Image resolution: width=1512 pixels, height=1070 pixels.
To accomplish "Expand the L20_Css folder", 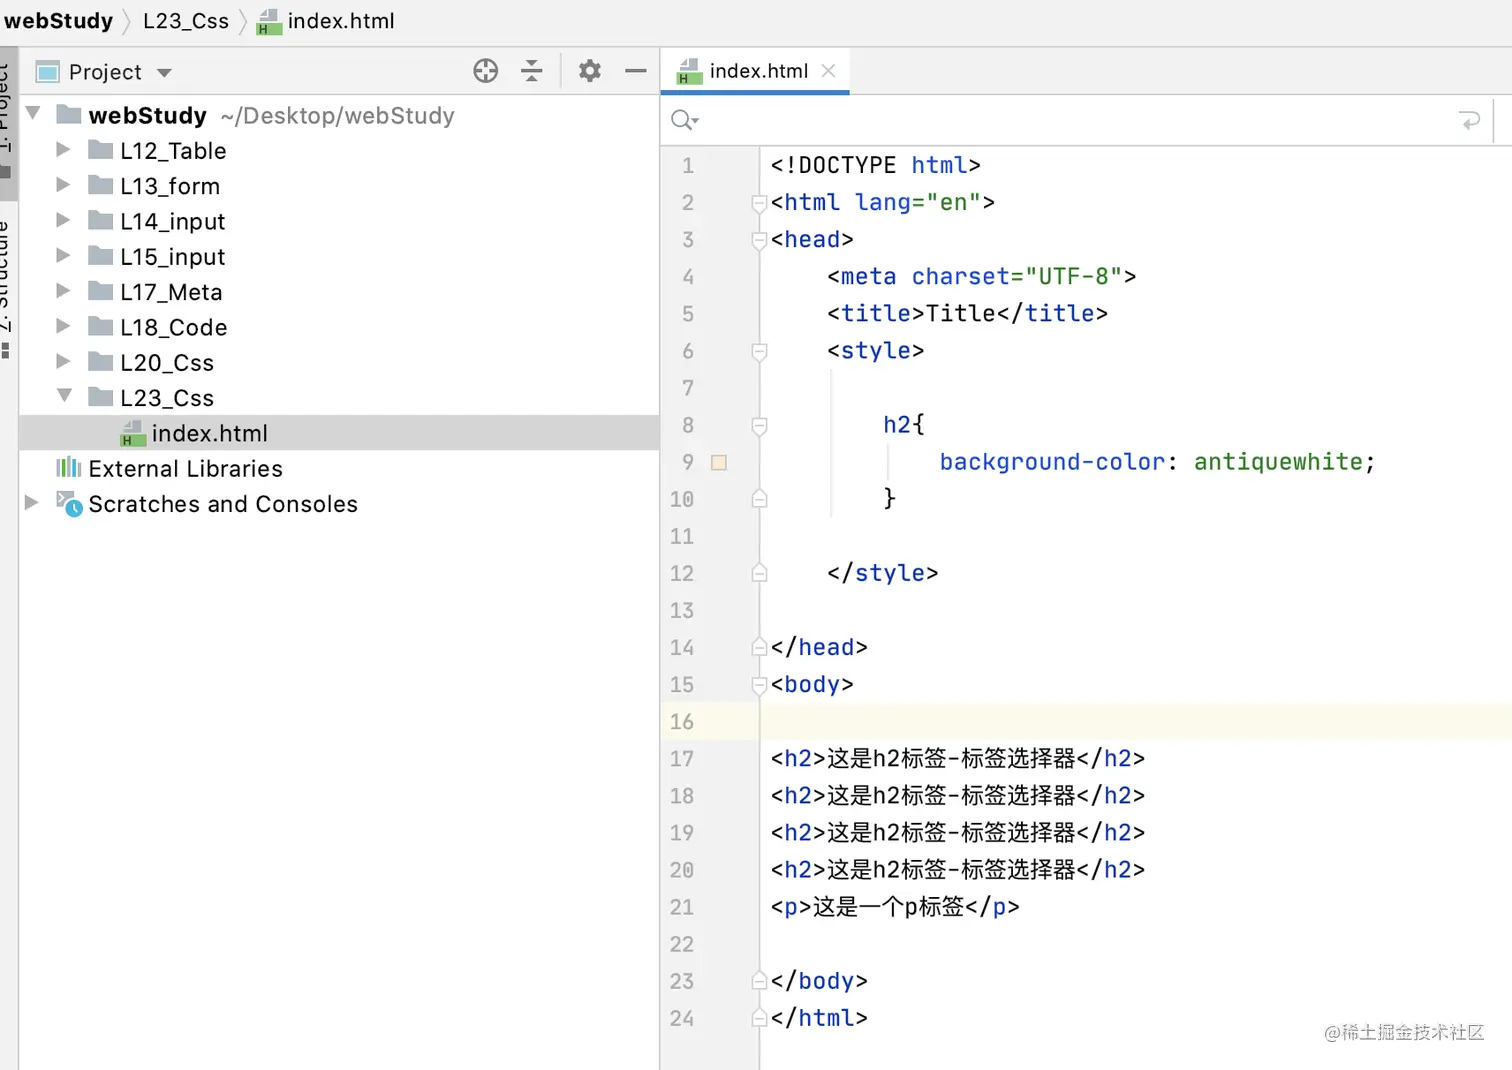I will pyautogui.click(x=63, y=361).
